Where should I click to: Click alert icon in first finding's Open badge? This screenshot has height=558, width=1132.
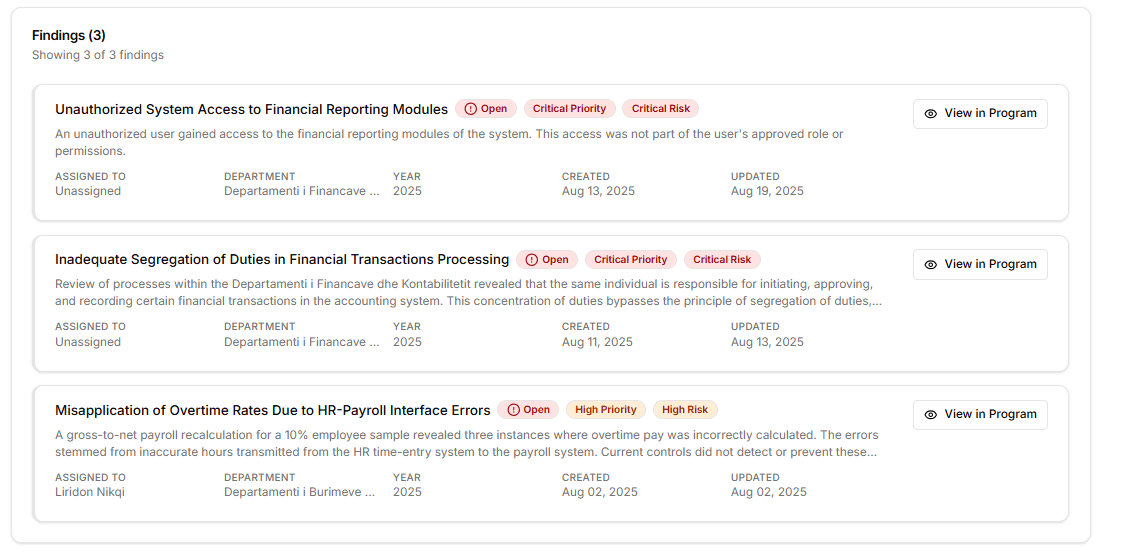click(x=471, y=109)
